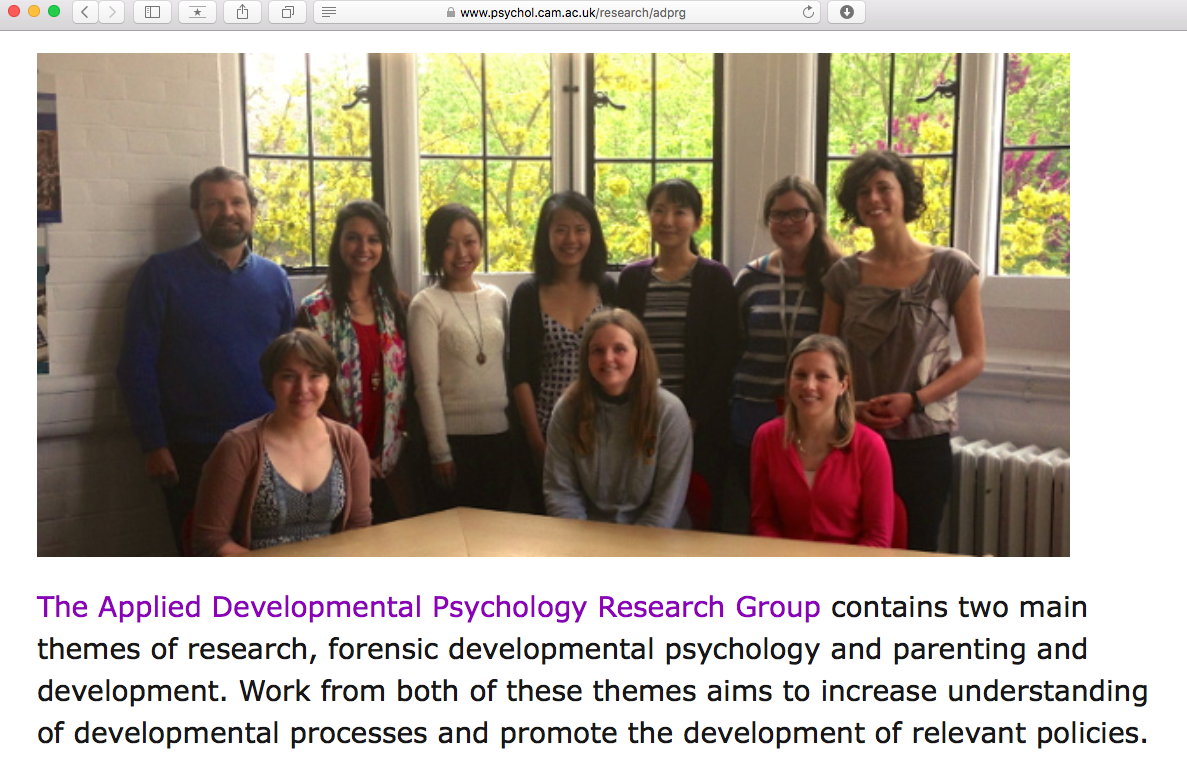Go forward to the next page
This screenshot has height=763, width=1187.
click(111, 12)
